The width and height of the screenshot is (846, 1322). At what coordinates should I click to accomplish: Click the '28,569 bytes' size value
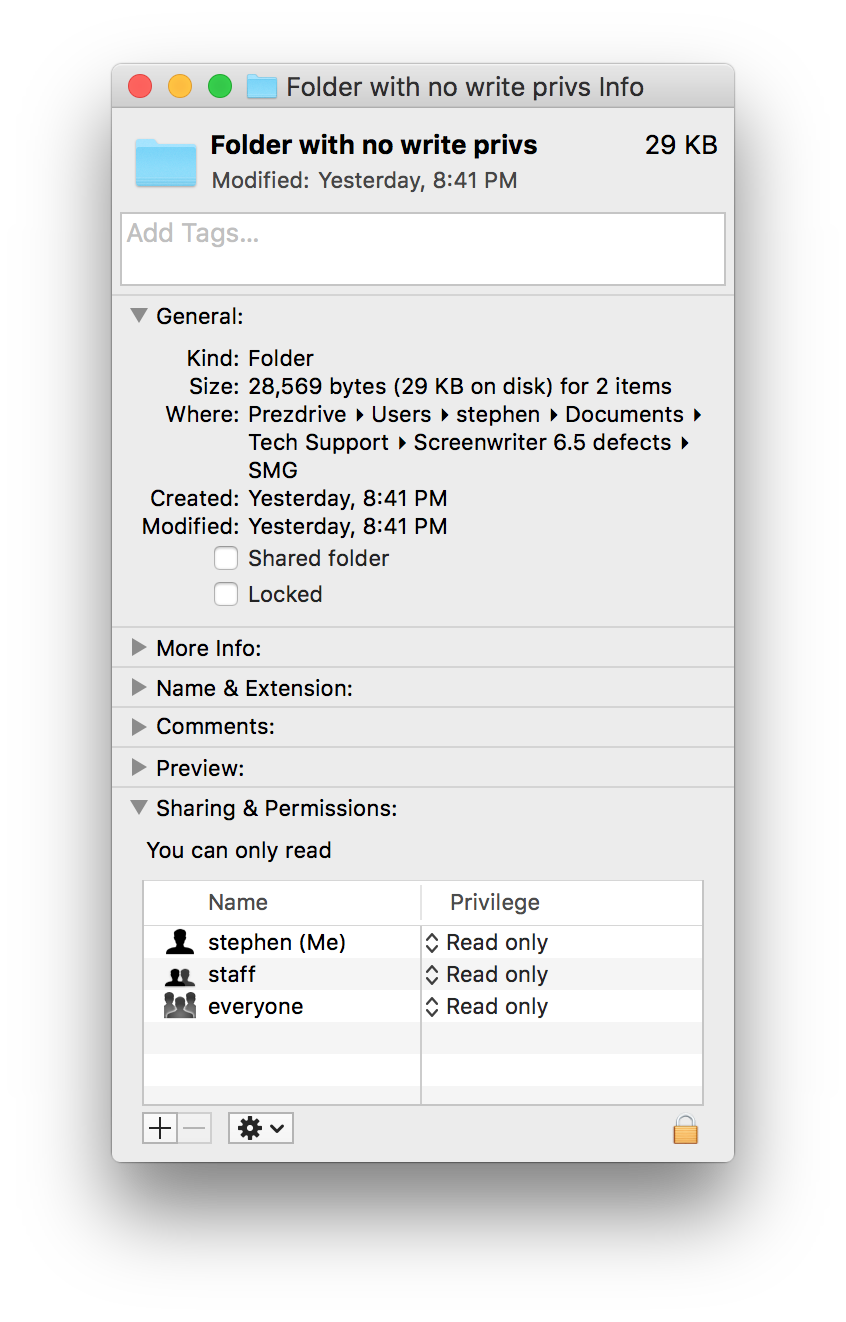[318, 387]
